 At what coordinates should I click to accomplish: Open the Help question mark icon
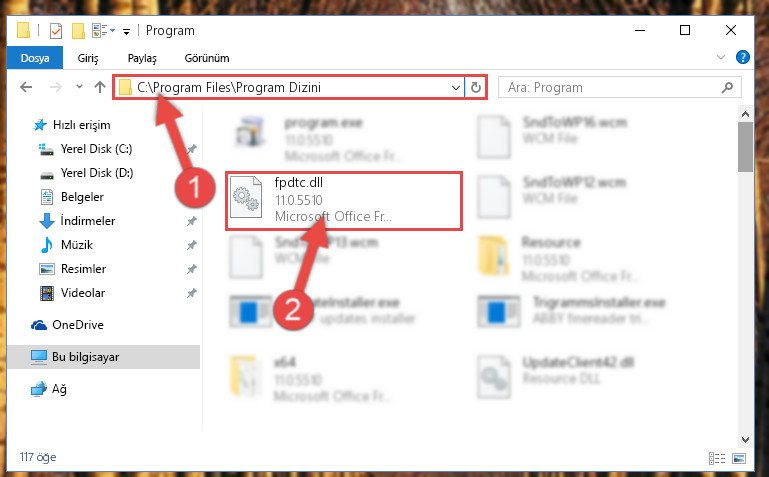click(x=743, y=57)
